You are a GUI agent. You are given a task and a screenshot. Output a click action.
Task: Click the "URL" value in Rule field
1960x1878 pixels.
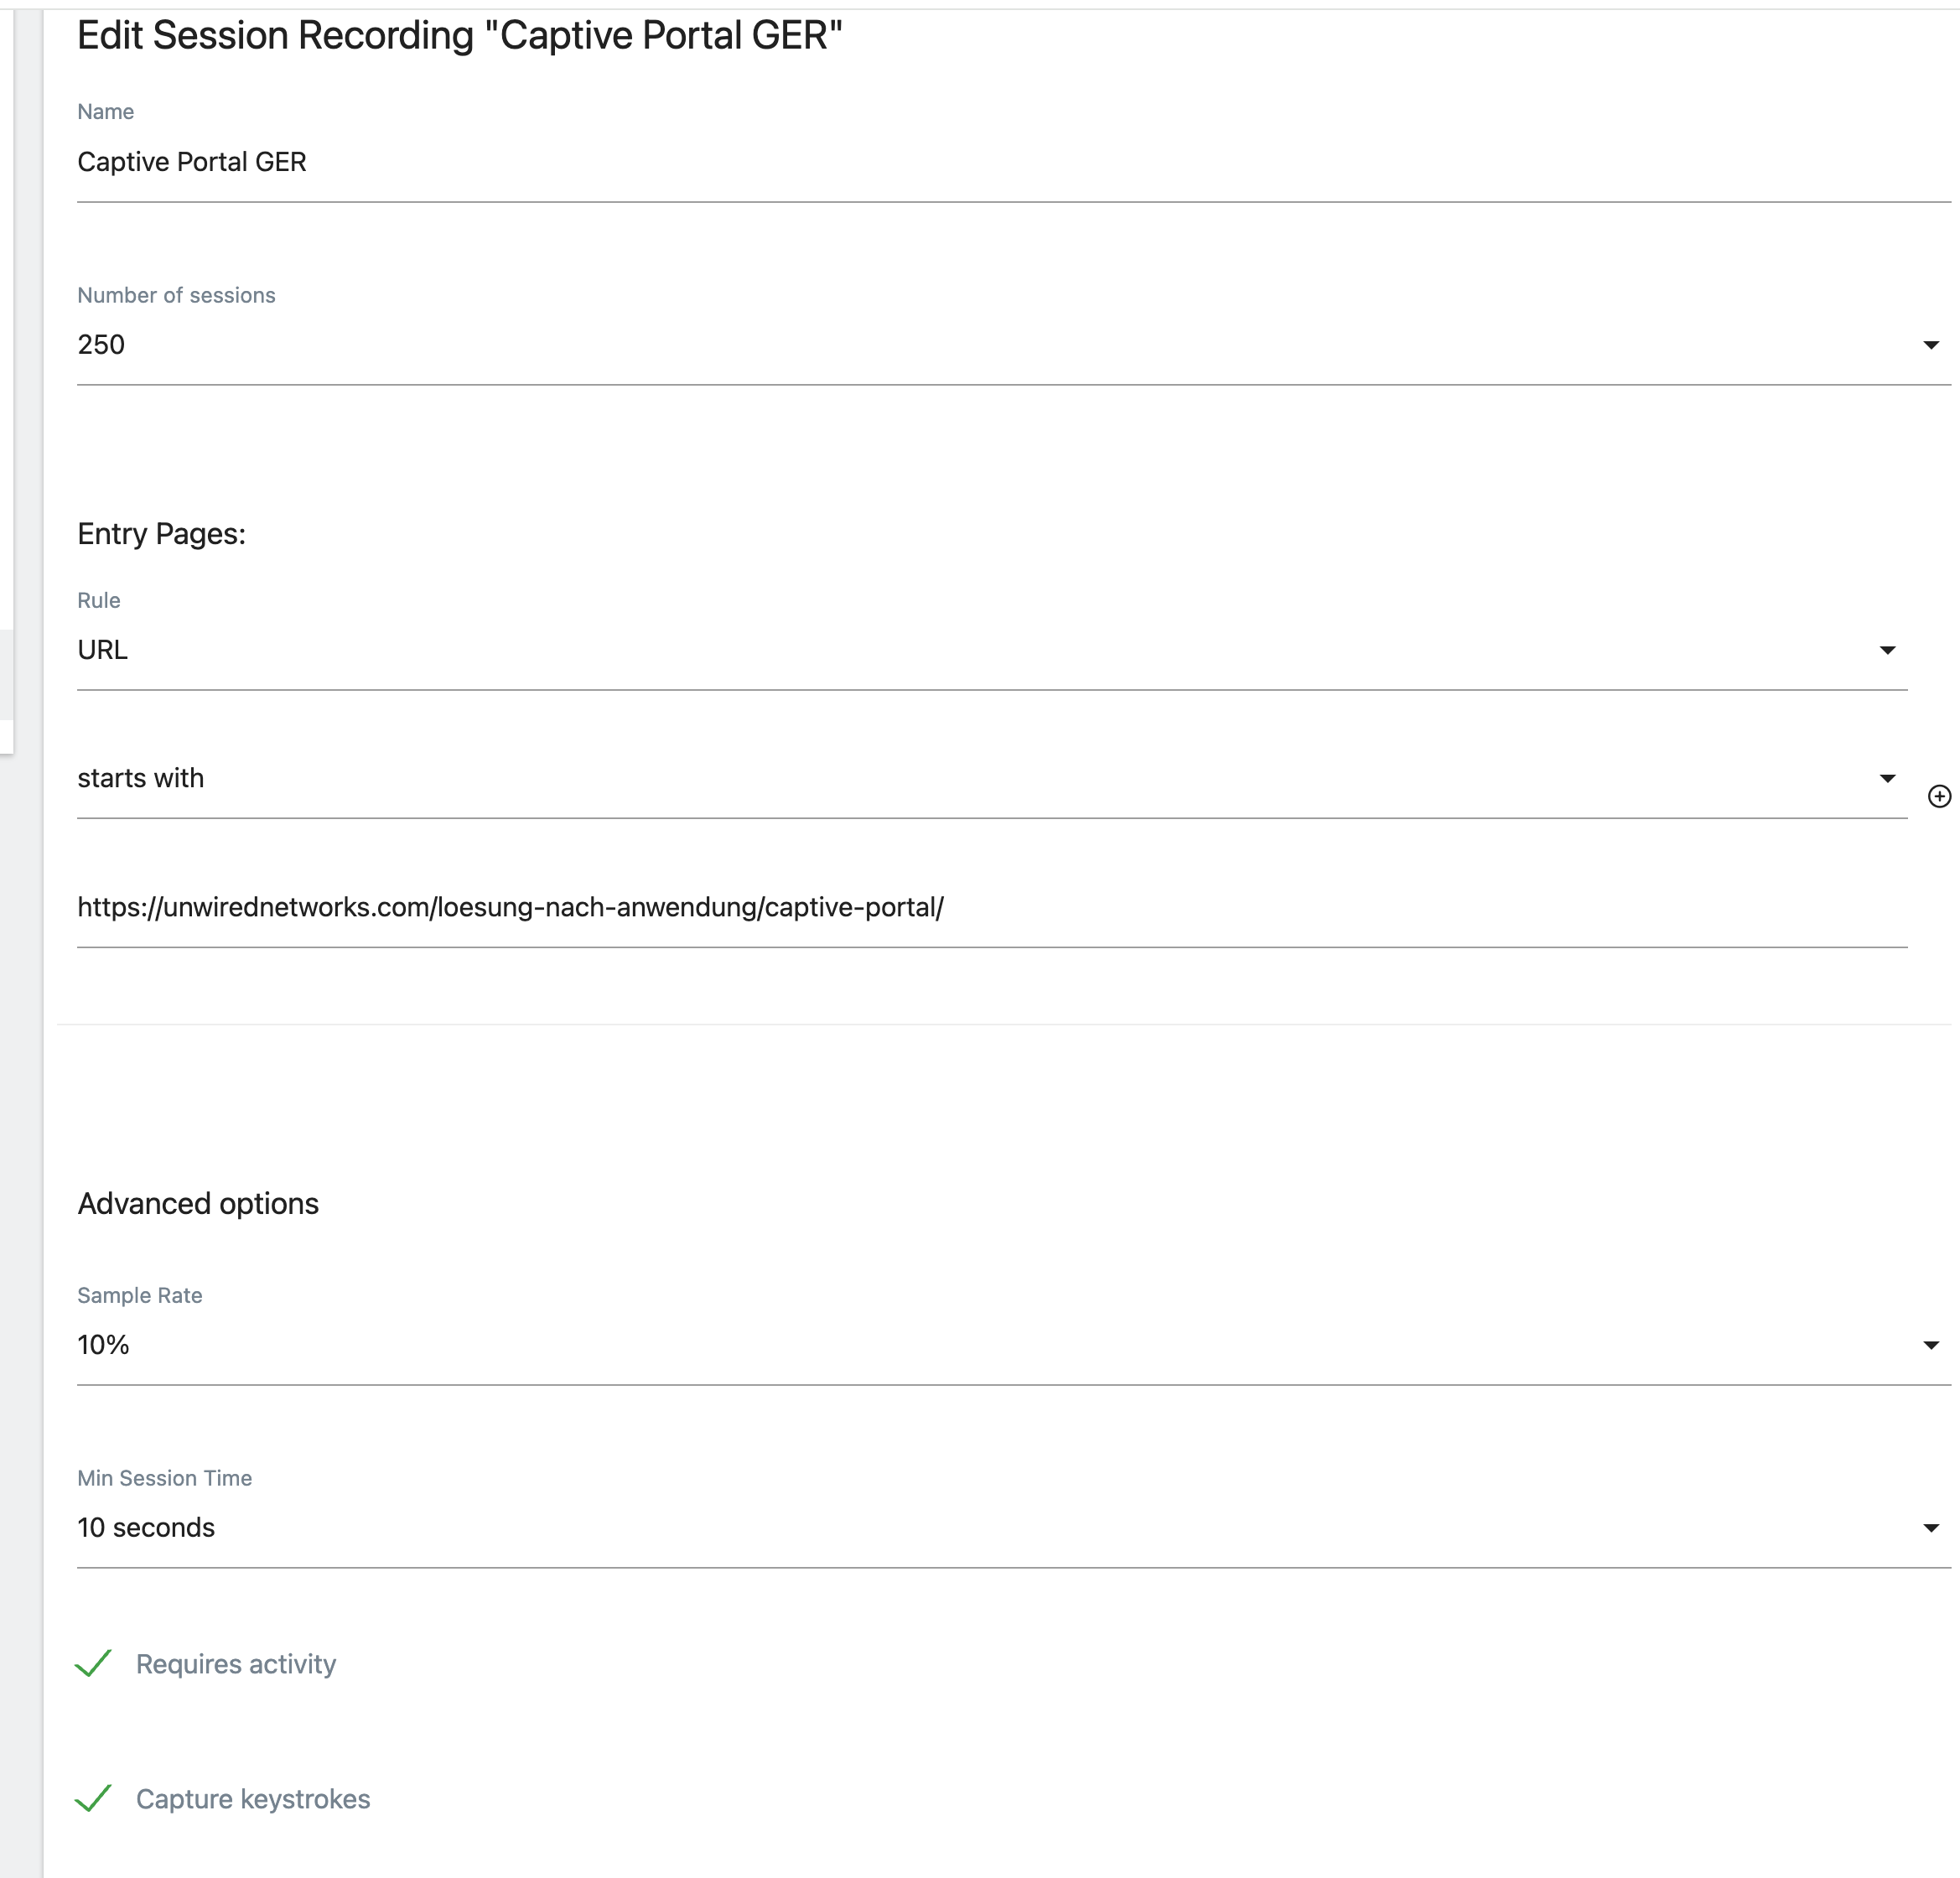(x=103, y=650)
